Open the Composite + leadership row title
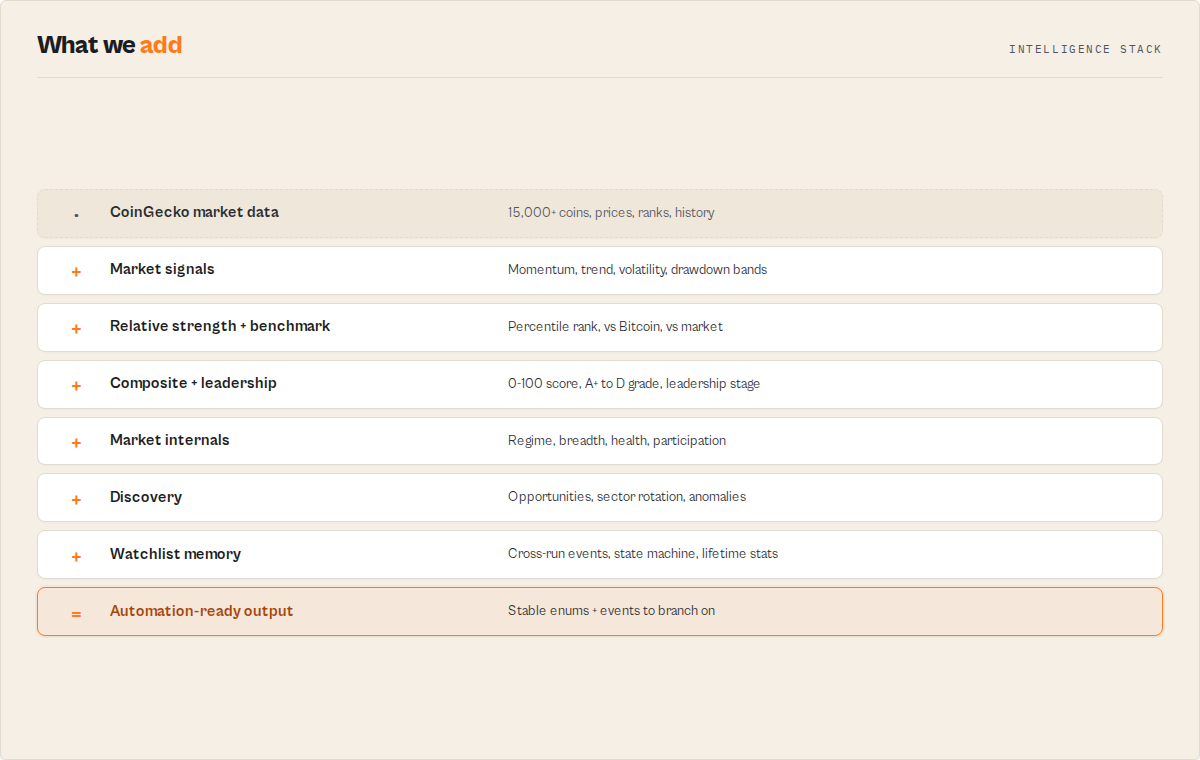The height and width of the screenshot is (760, 1200). pos(193,383)
